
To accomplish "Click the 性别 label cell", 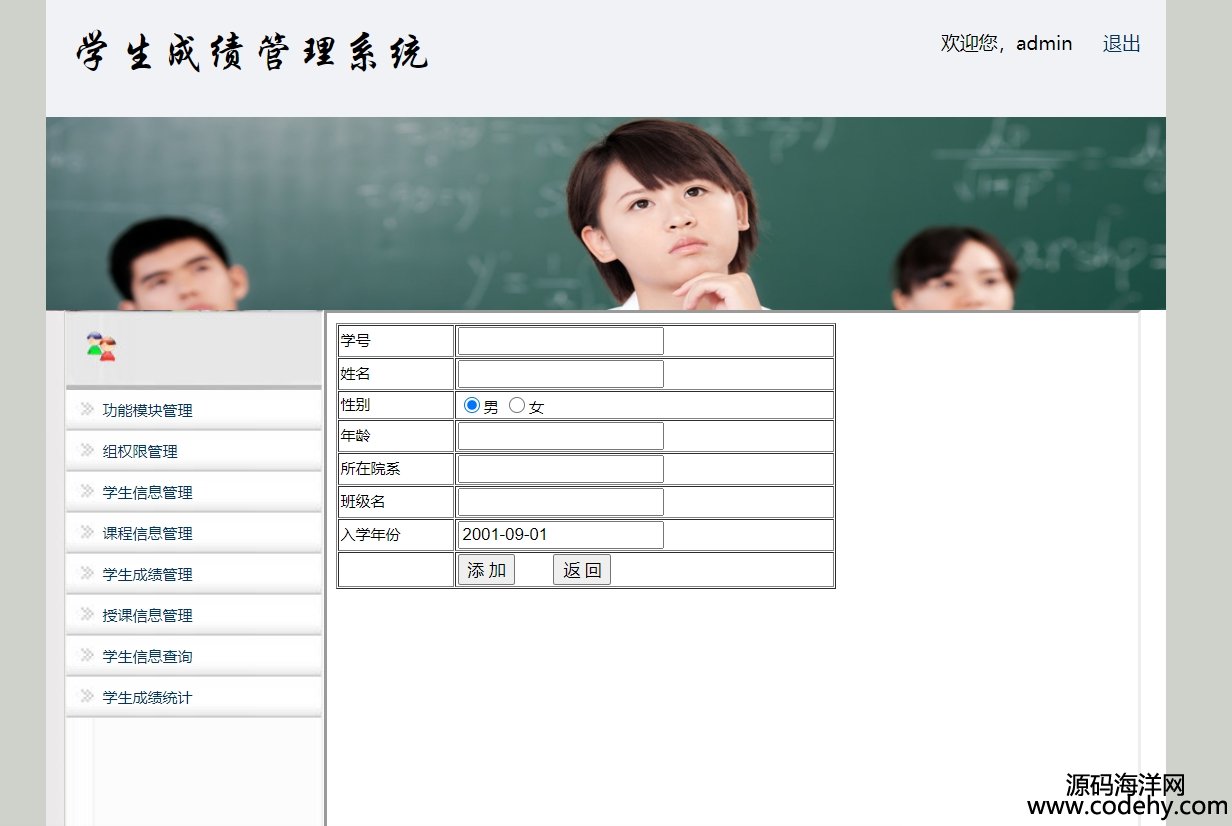I will coord(396,405).
